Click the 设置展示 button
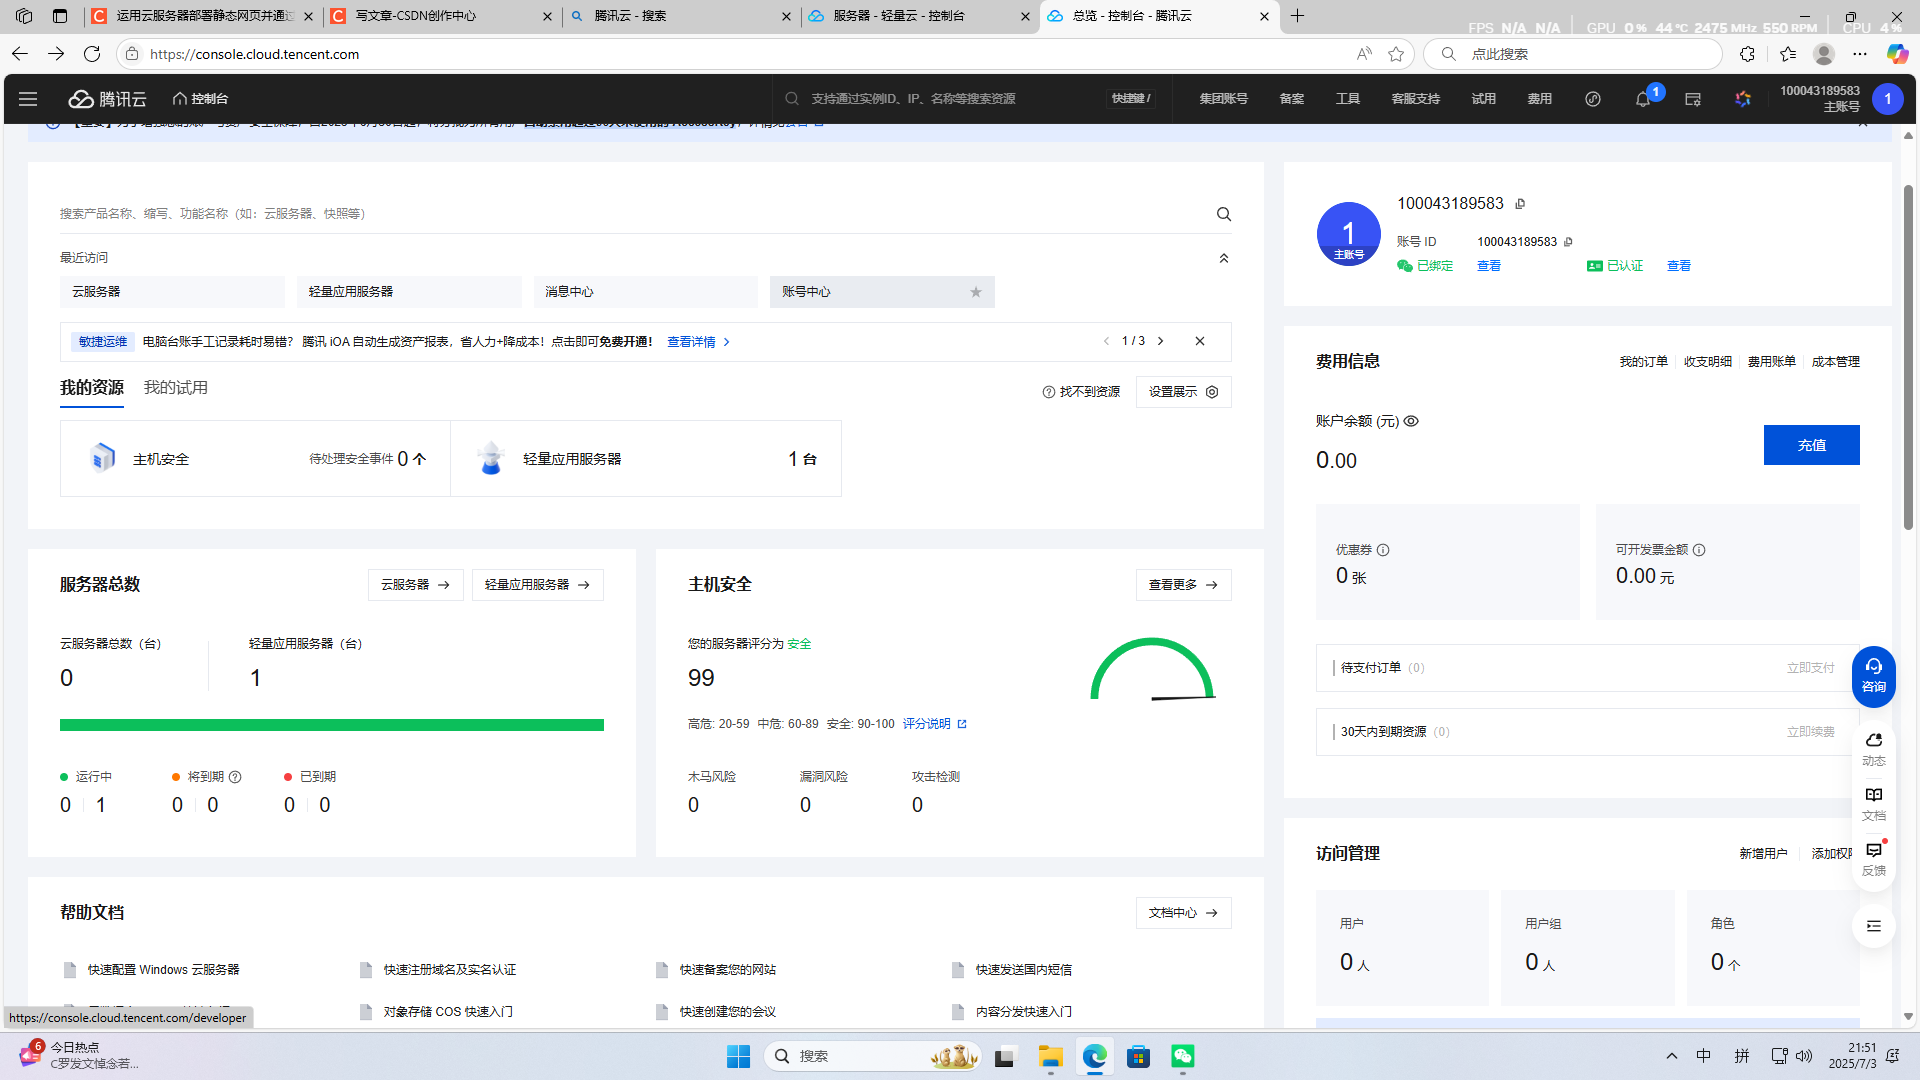1920x1080 pixels. click(x=1183, y=392)
